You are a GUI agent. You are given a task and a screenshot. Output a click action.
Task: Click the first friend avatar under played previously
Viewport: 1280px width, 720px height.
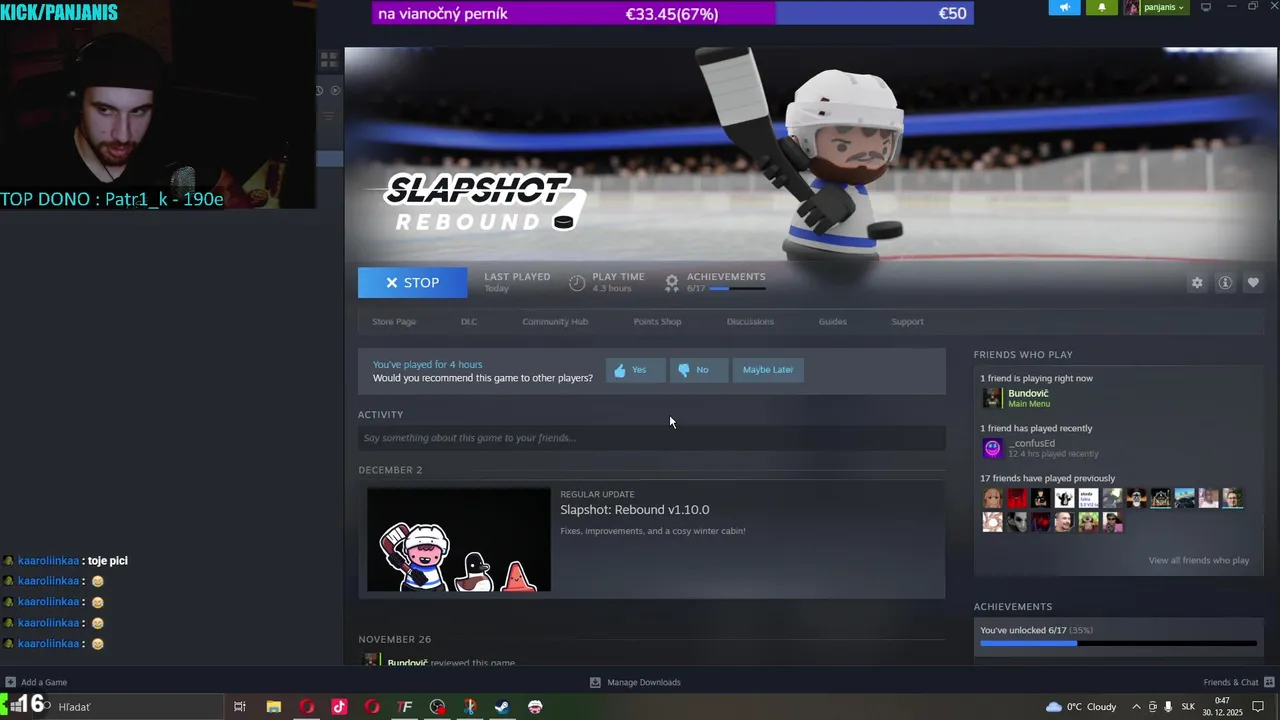[992, 498]
